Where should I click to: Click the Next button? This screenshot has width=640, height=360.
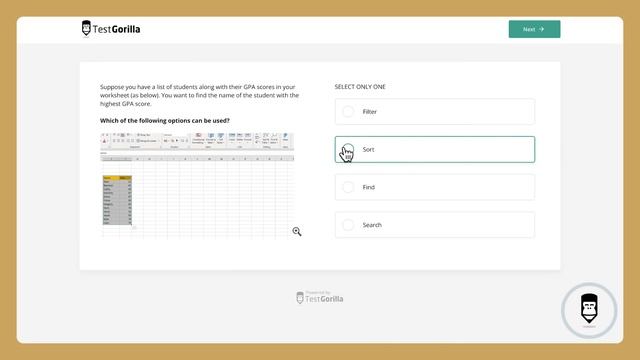534,29
